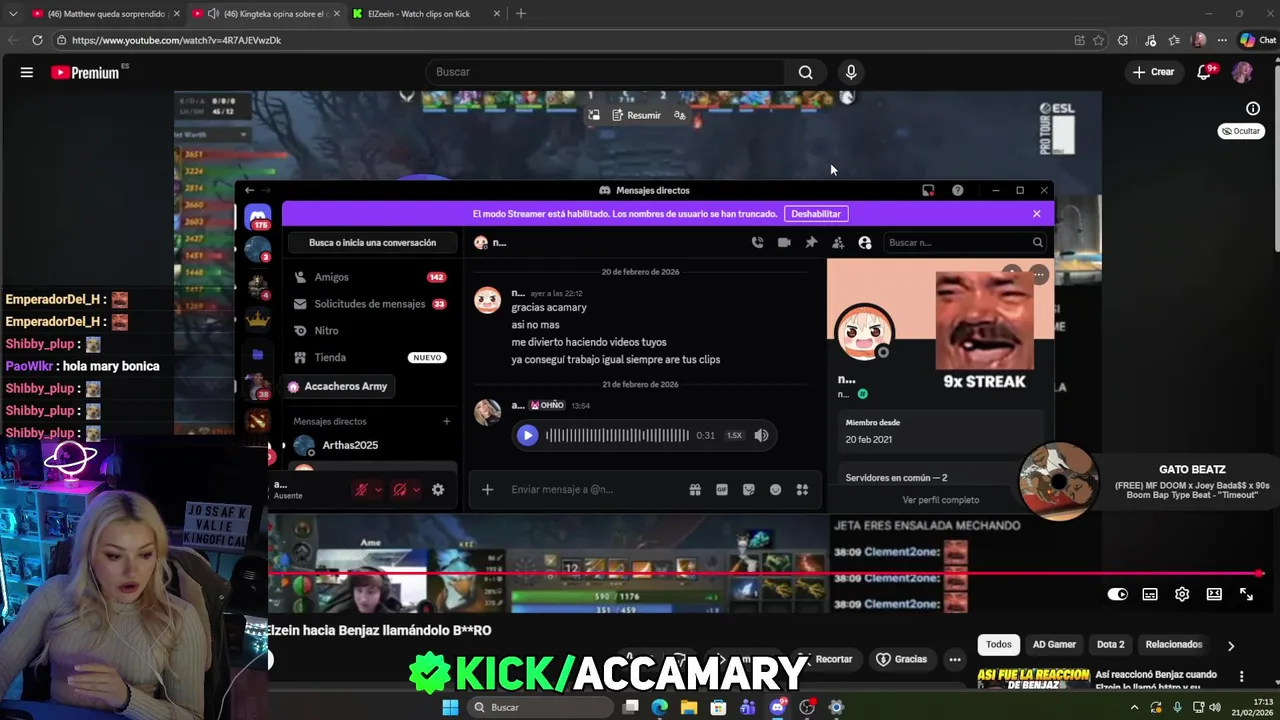Go to Discord home direct messages icon
This screenshot has width=1280, height=720.
258,216
